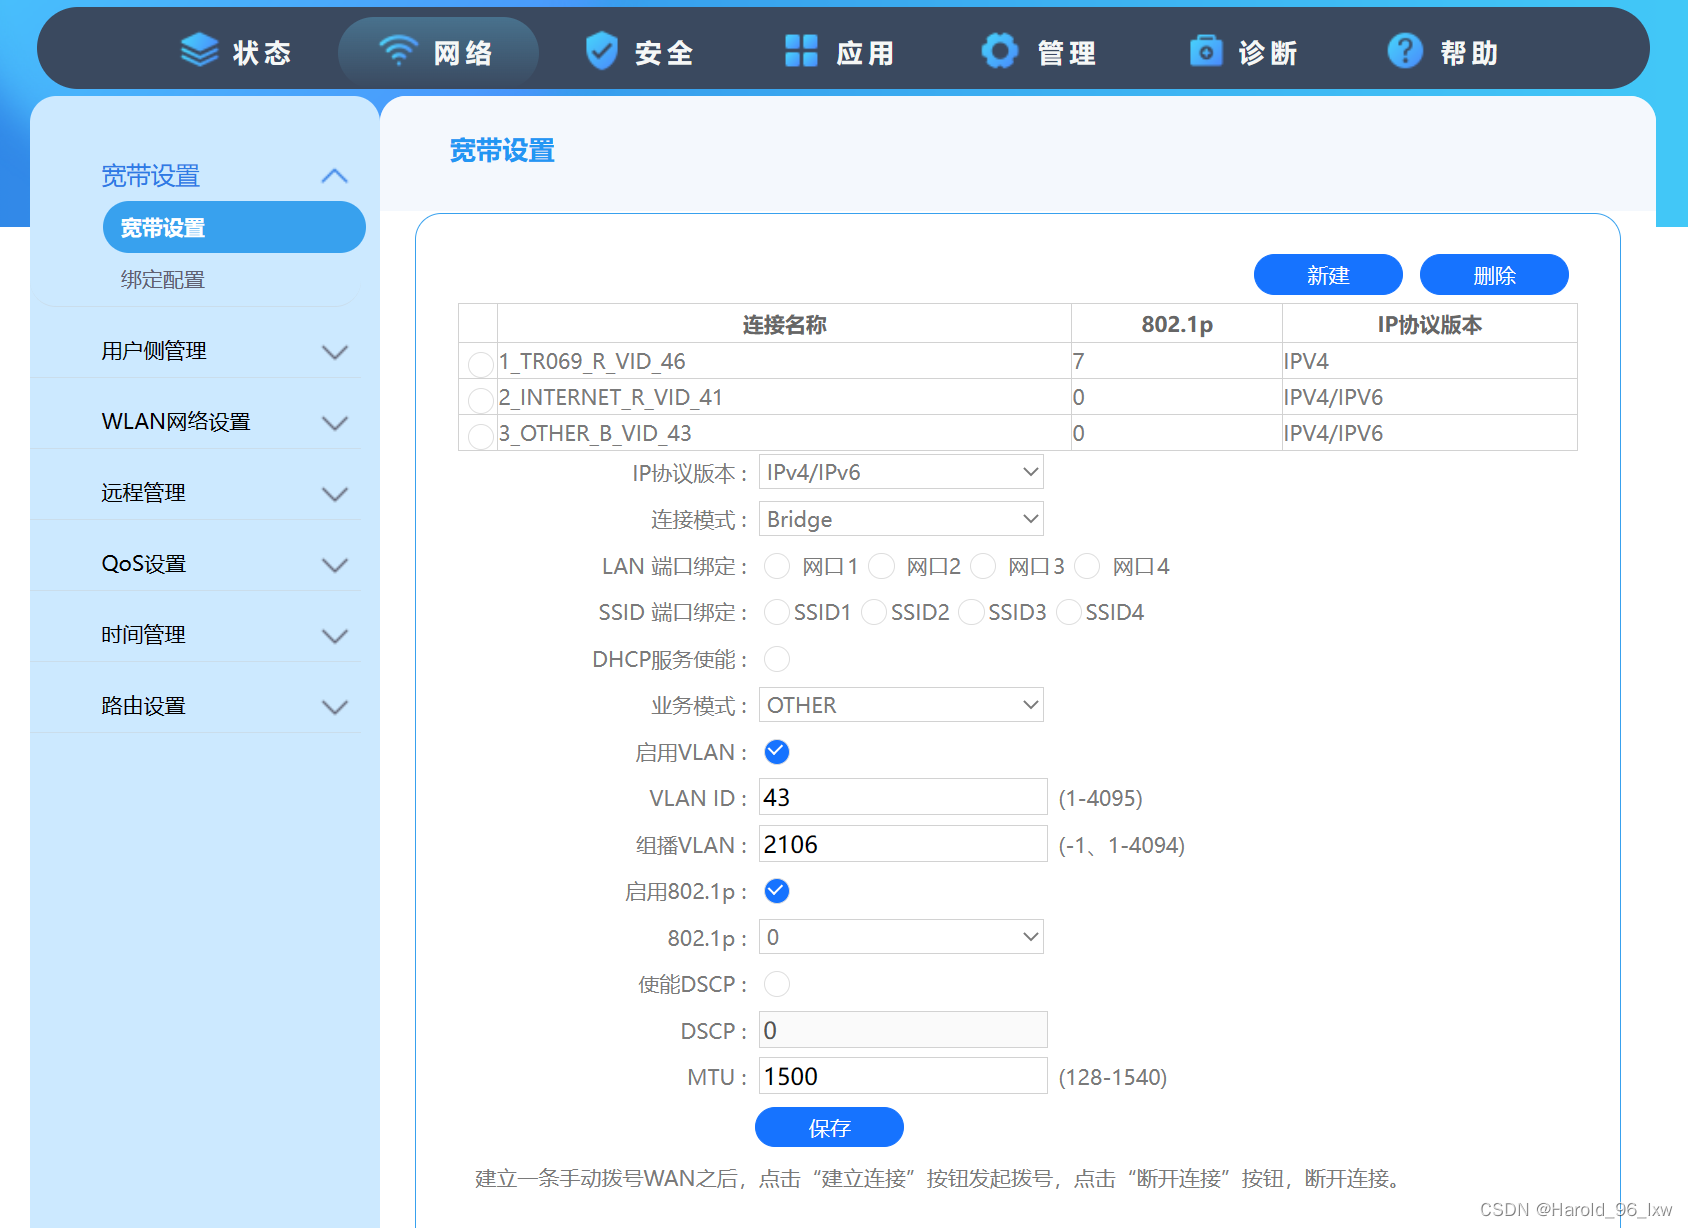Uncheck the 启用802.1p checkbox
The width and height of the screenshot is (1688, 1228).
pyautogui.click(x=777, y=891)
